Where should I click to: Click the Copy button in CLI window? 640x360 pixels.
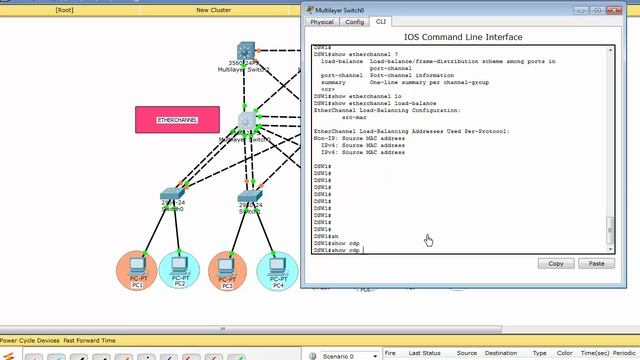coord(556,264)
